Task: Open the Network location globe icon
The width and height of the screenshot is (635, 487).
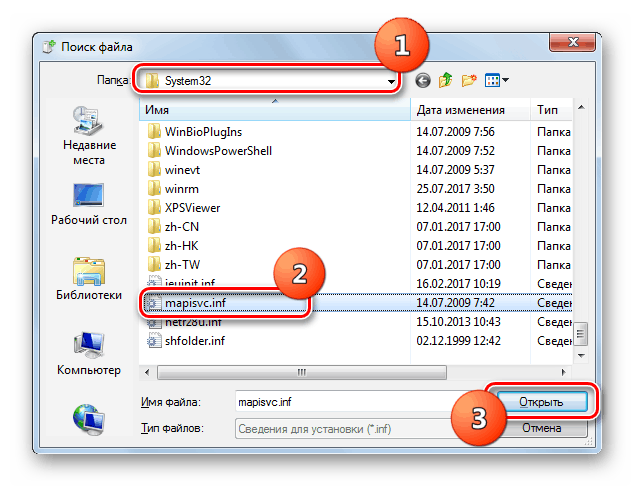Action: click(x=89, y=419)
